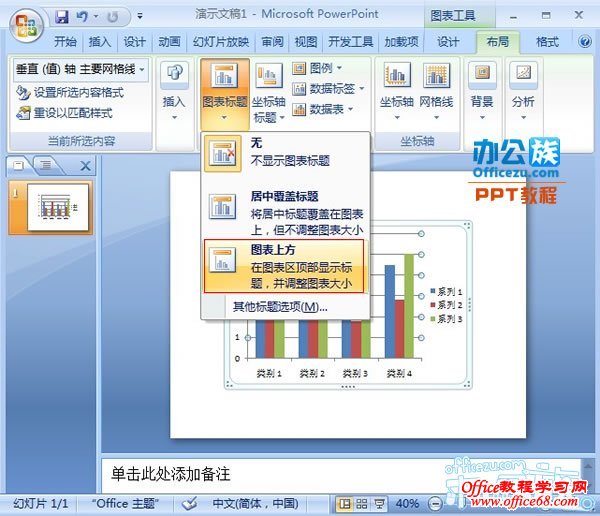Undo the last action
Screen dimensions: 600x516
coord(82,16)
